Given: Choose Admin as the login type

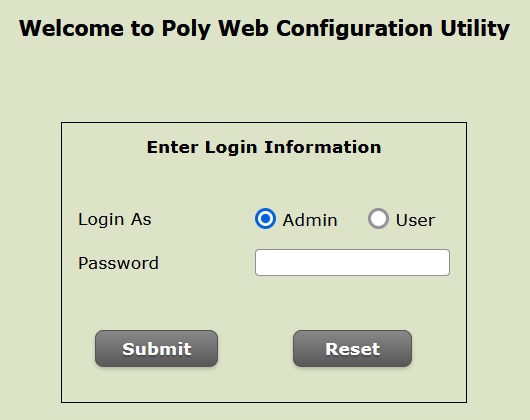Looking at the screenshot, I should pyautogui.click(x=265, y=219).
